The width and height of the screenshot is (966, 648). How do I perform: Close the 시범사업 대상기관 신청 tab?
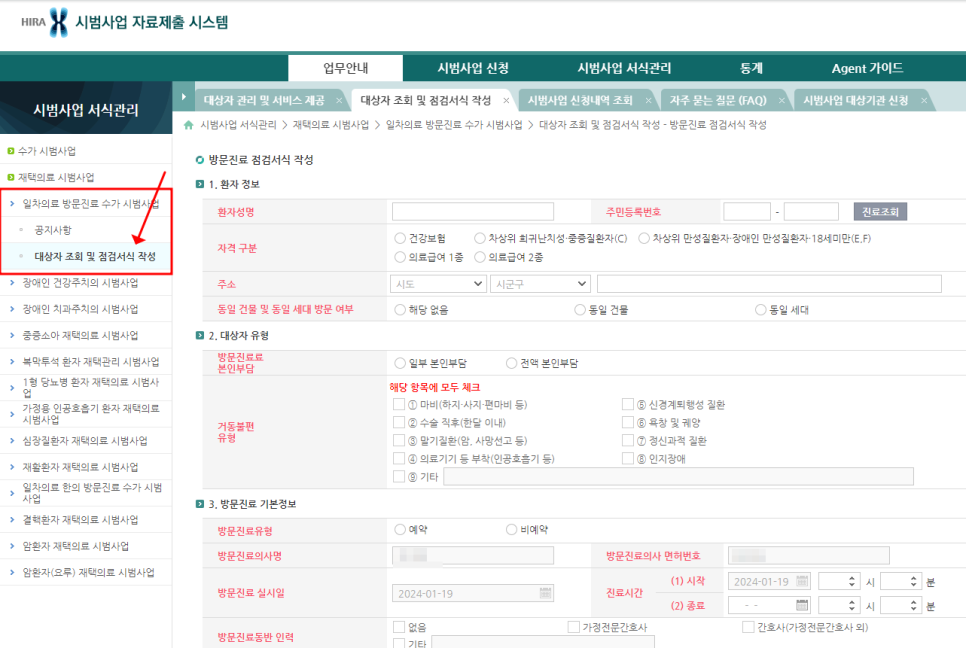click(924, 100)
